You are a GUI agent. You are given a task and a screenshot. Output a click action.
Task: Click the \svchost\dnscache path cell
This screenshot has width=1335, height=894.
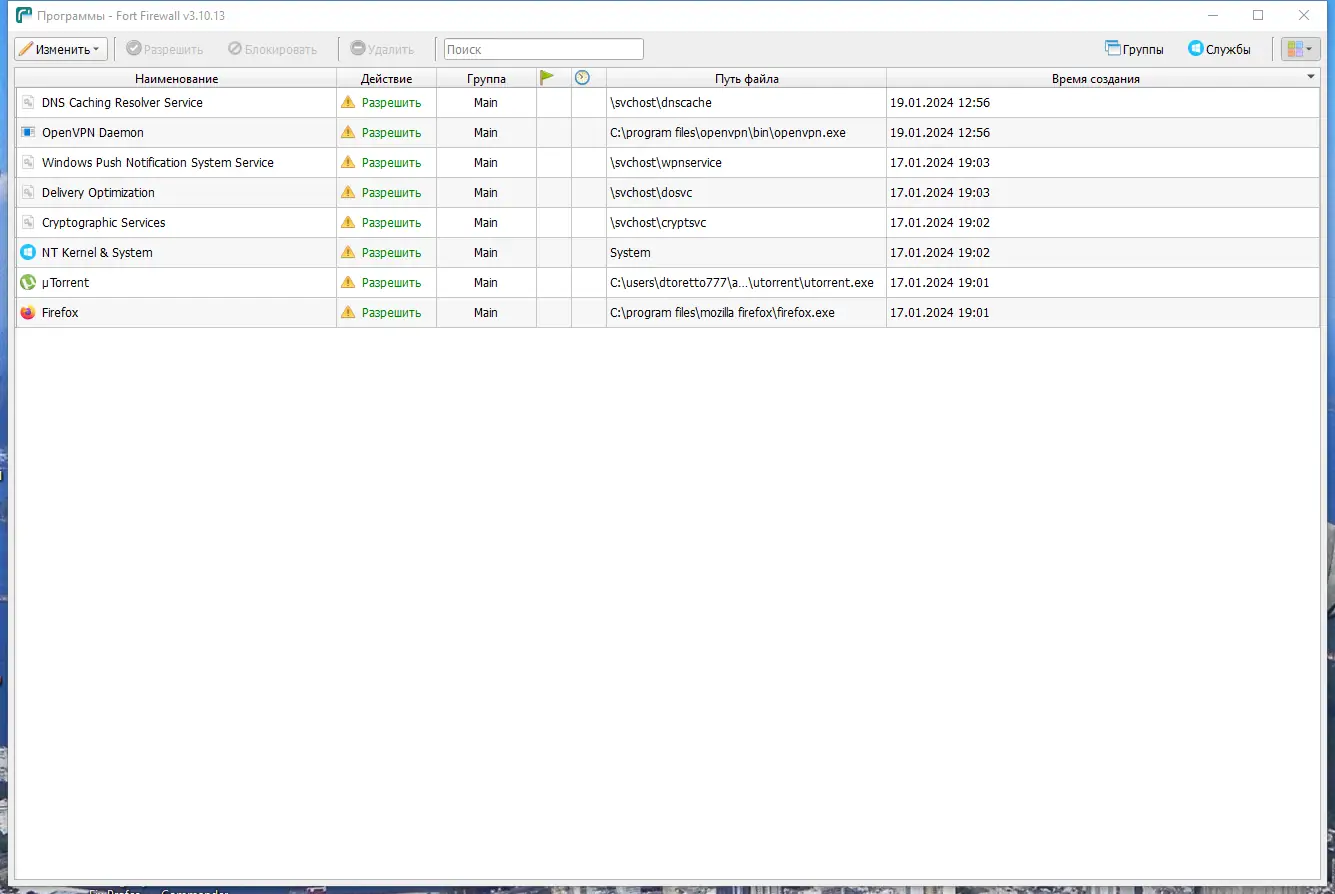click(747, 103)
